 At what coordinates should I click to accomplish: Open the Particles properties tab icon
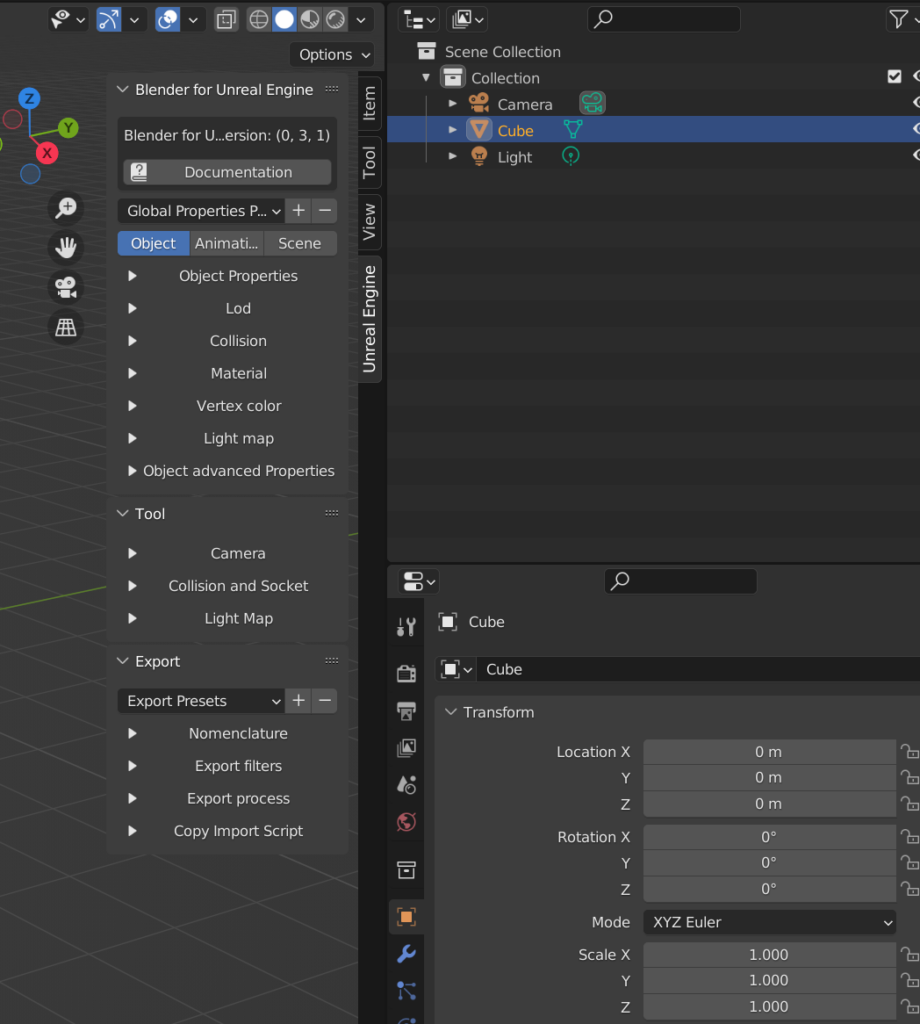click(406, 991)
